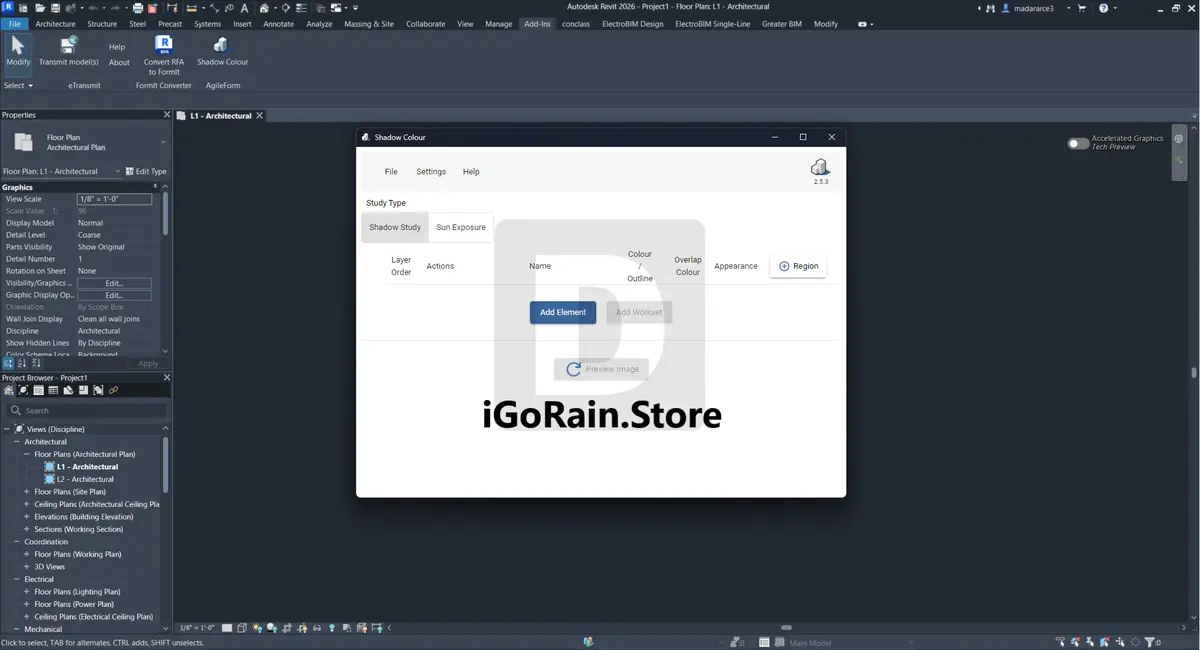Click the View Scale value field
Screen dimensions: 1200x650
[114, 199]
